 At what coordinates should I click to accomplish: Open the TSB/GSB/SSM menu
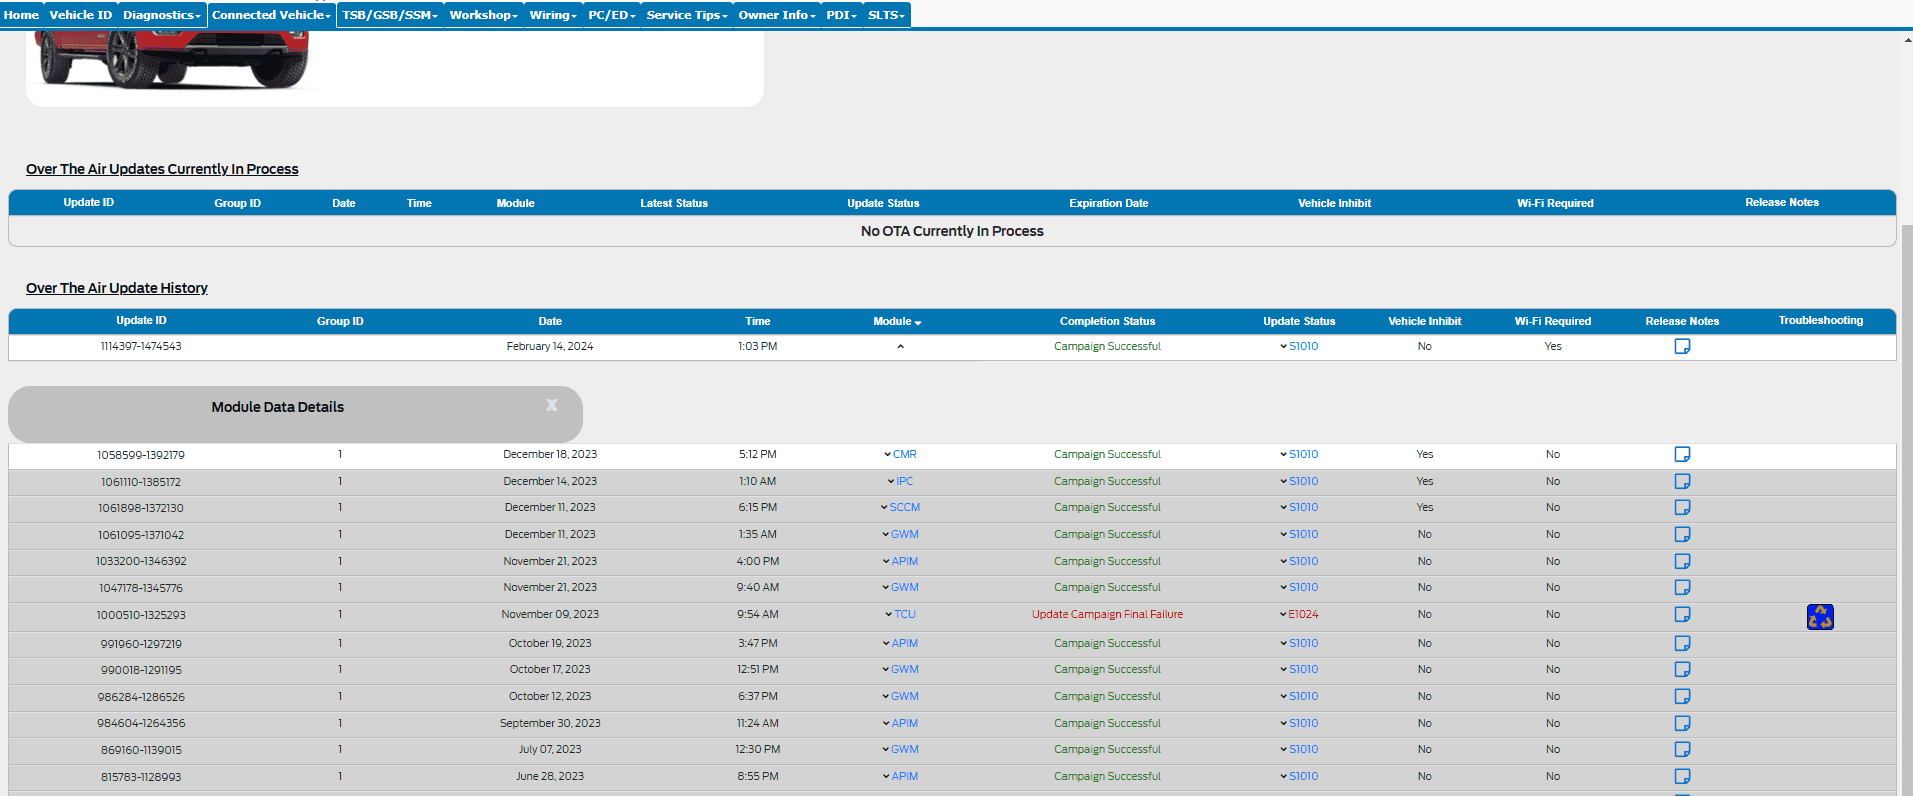point(390,15)
